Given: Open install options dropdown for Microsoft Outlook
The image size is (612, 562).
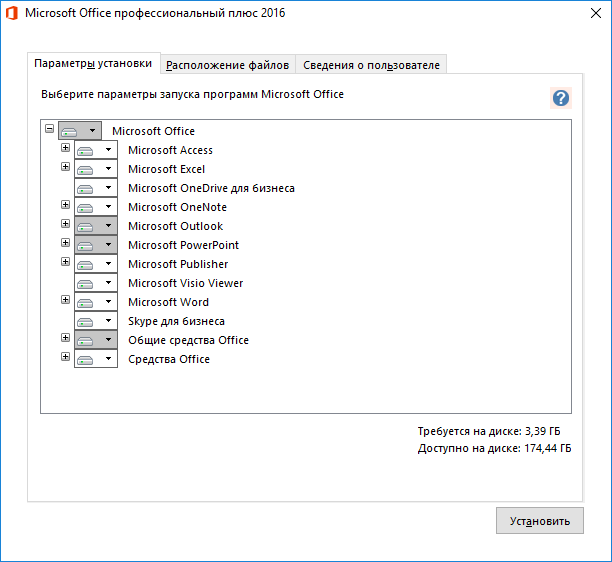Looking at the screenshot, I should (x=108, y=226).
